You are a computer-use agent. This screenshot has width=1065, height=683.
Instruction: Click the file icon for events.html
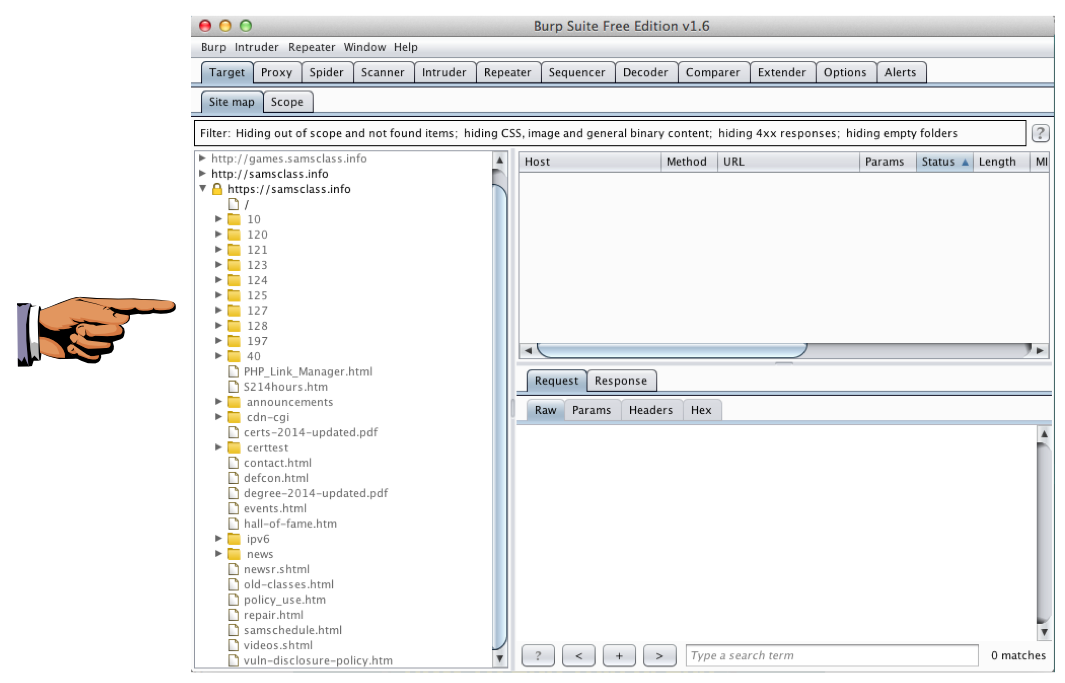[233, 508]
